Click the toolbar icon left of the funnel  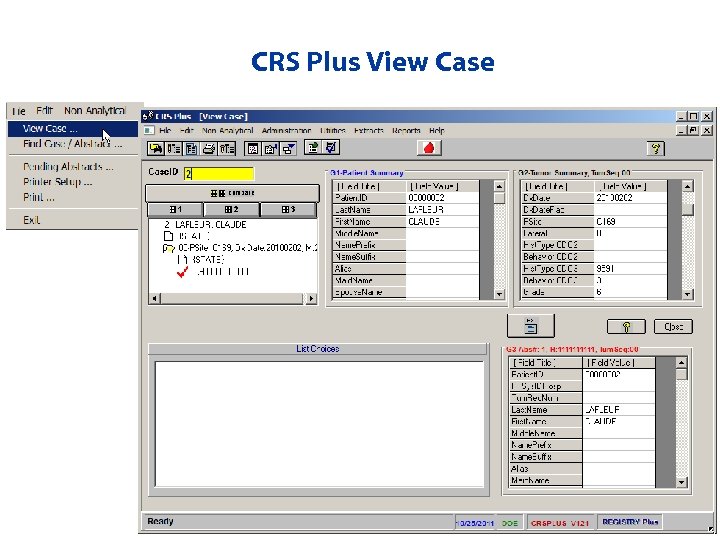click(x=271, y=148)
